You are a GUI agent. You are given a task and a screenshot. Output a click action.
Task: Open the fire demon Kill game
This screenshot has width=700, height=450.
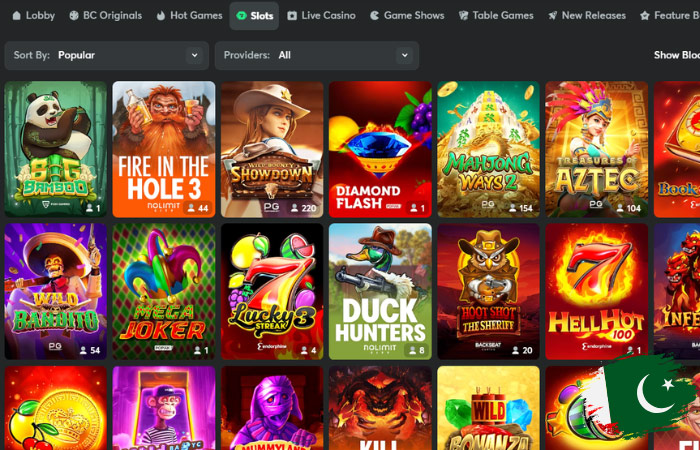tap(380, 408)
